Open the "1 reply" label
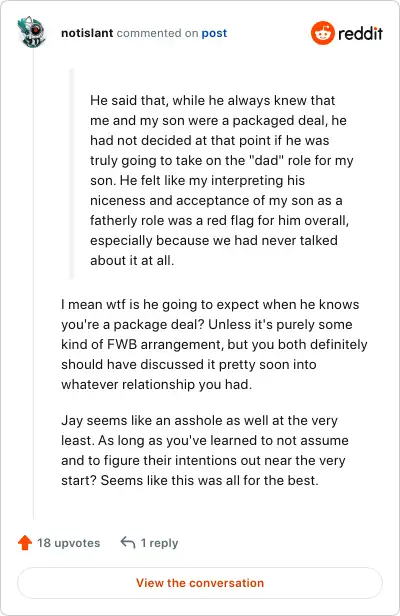400x616 pixels. 159,543
